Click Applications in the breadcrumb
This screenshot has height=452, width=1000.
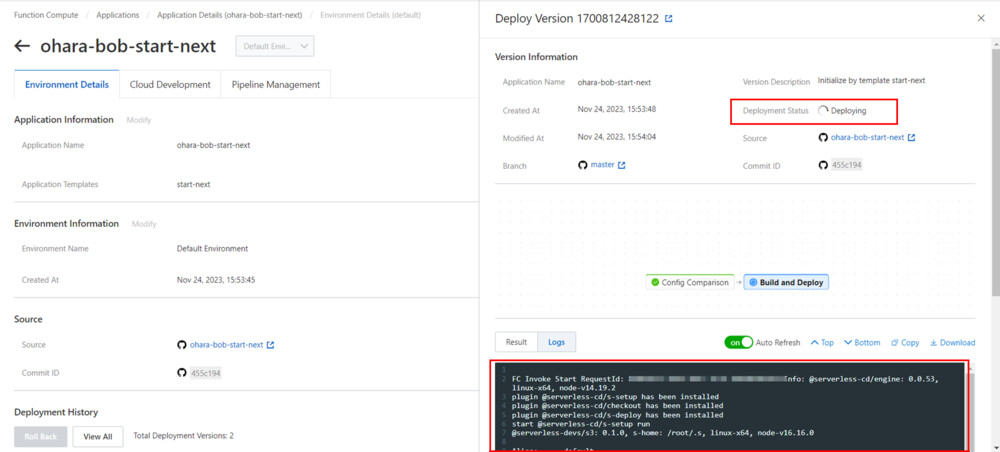pos(118,16)
